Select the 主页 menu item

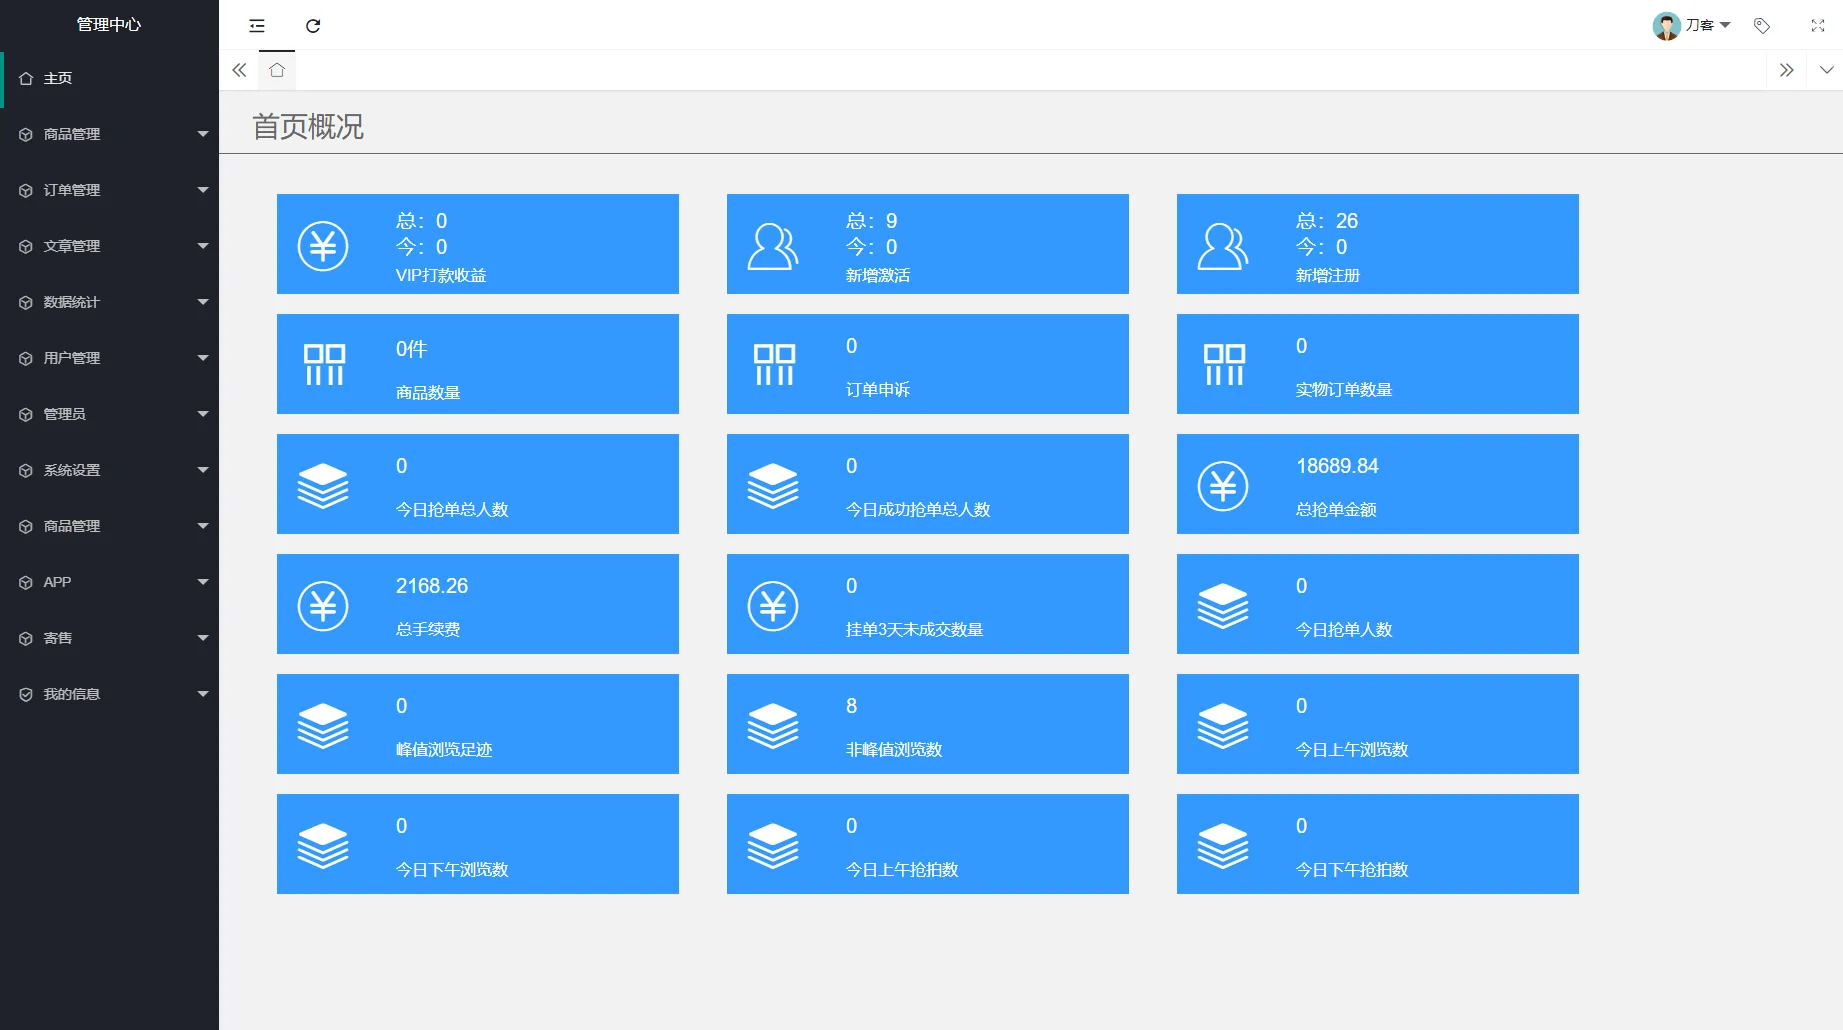[56, 77]
